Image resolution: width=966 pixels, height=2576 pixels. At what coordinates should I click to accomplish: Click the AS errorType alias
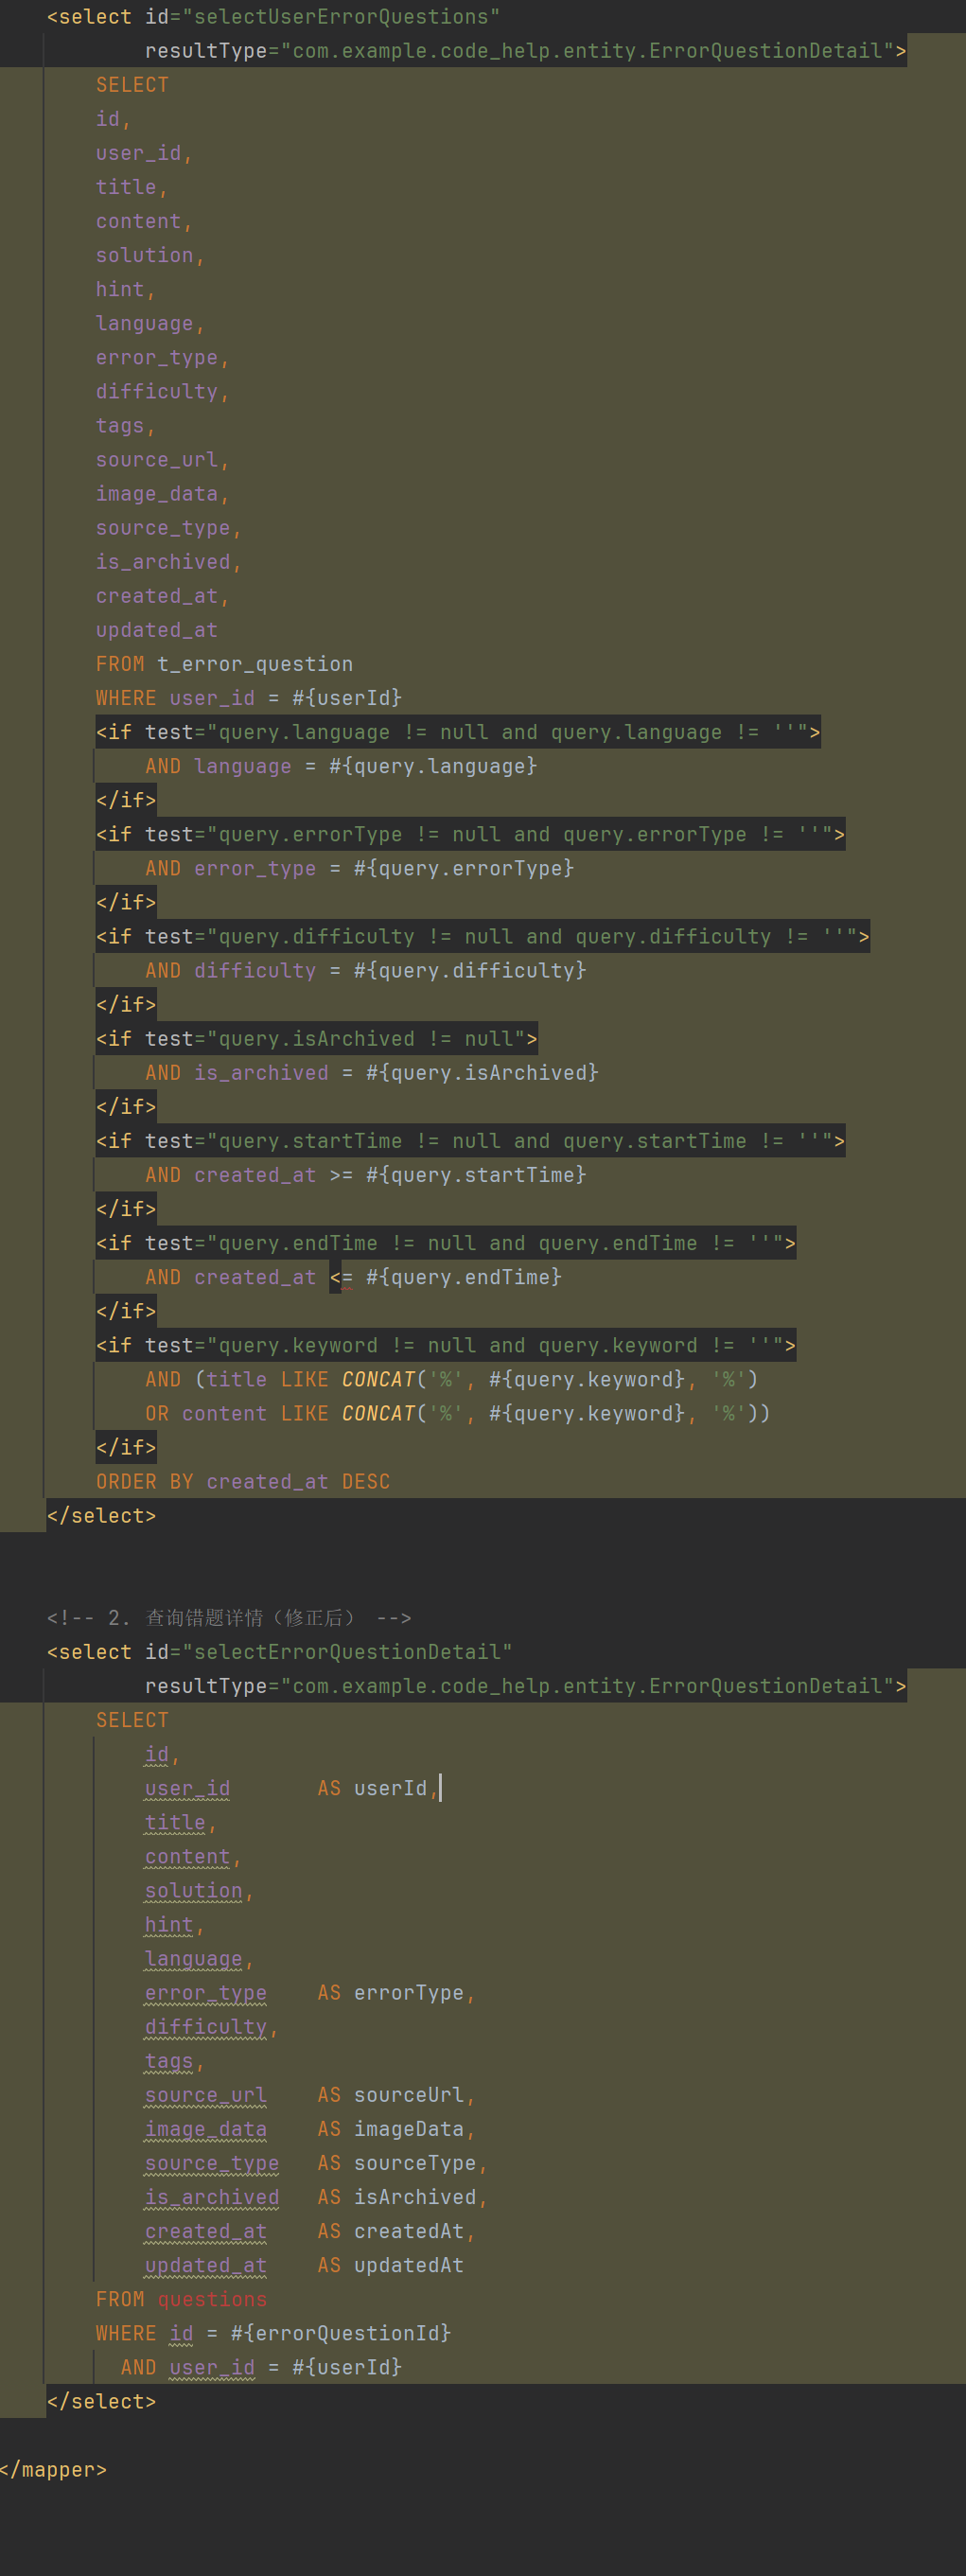click(391, 1993)
